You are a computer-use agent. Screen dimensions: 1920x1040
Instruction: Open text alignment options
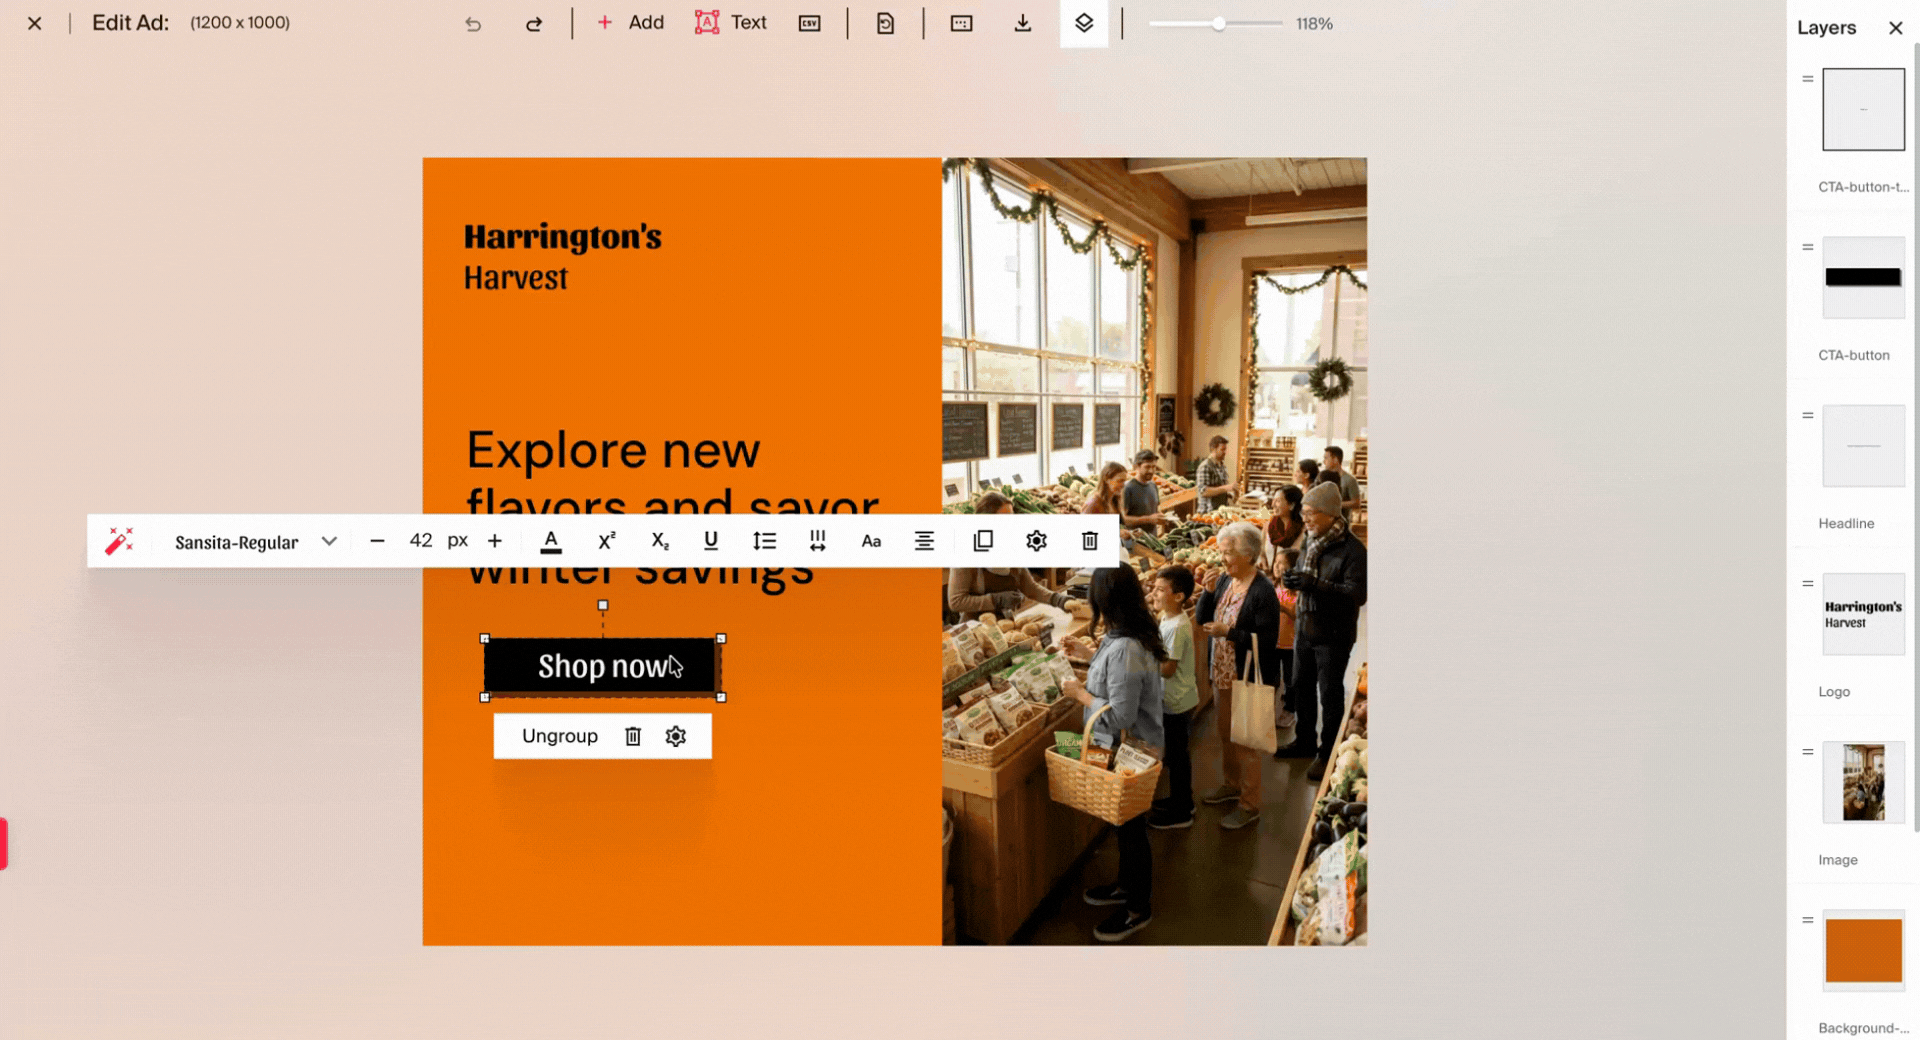(x=924, y=541)
